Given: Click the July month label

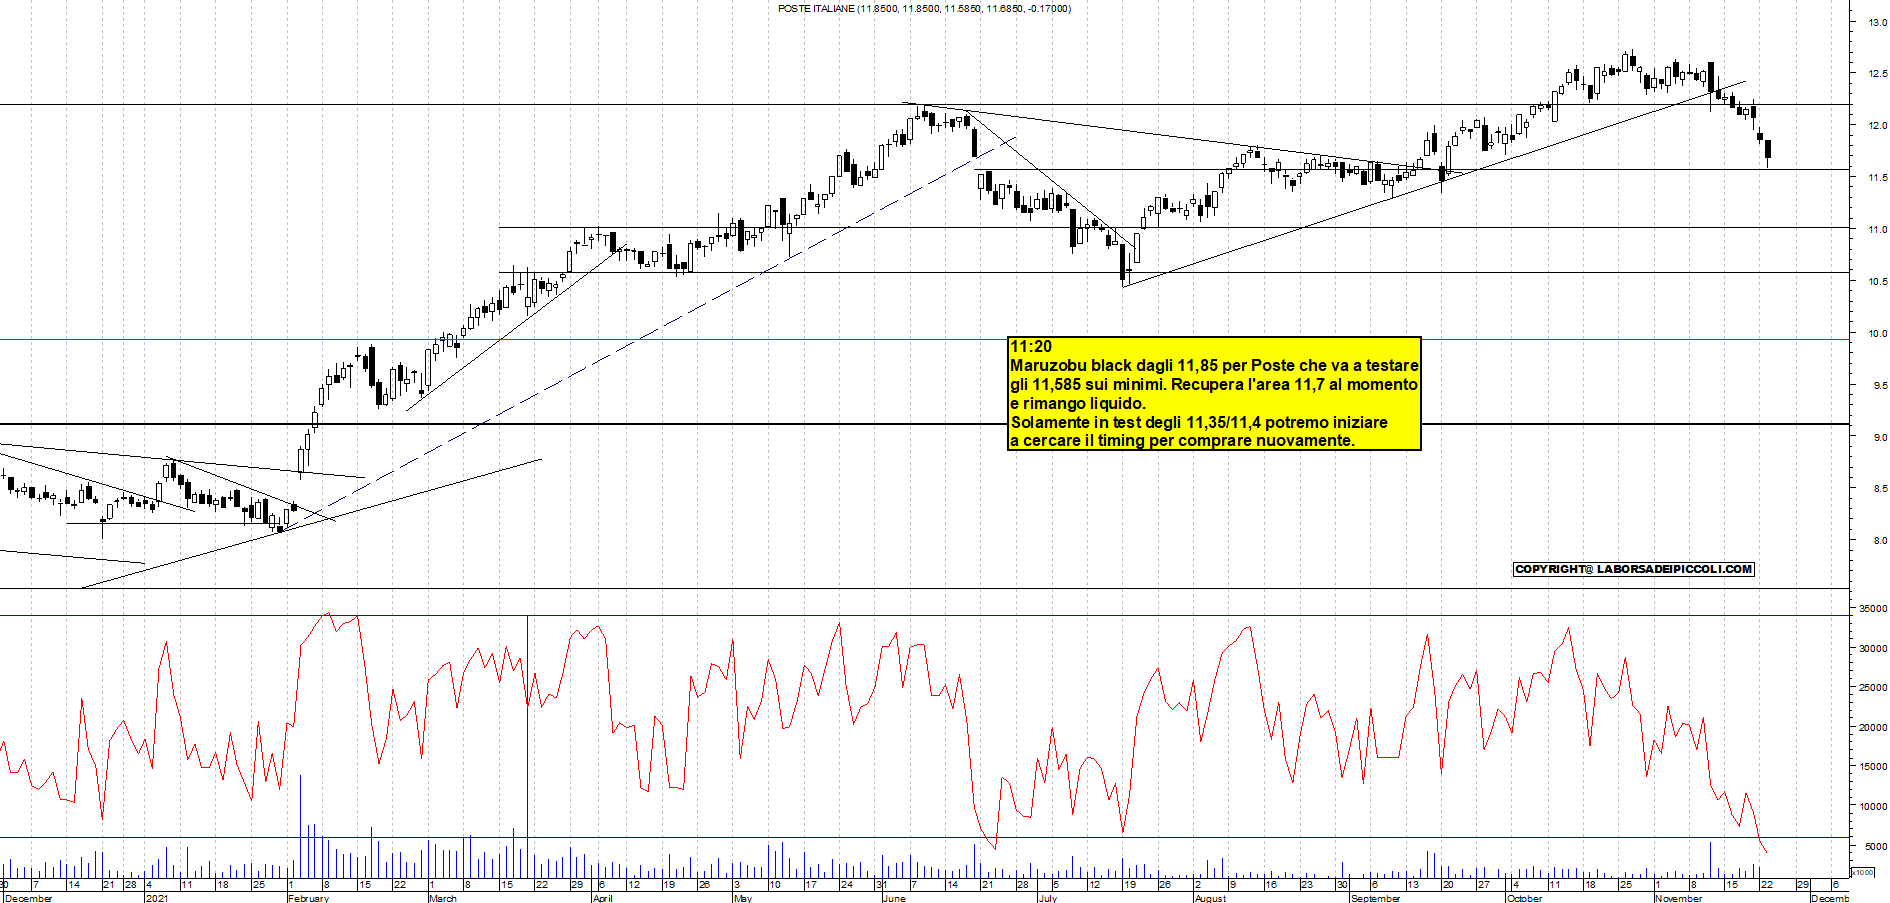Looking at the screenshot, I should tap(1047, 898).
